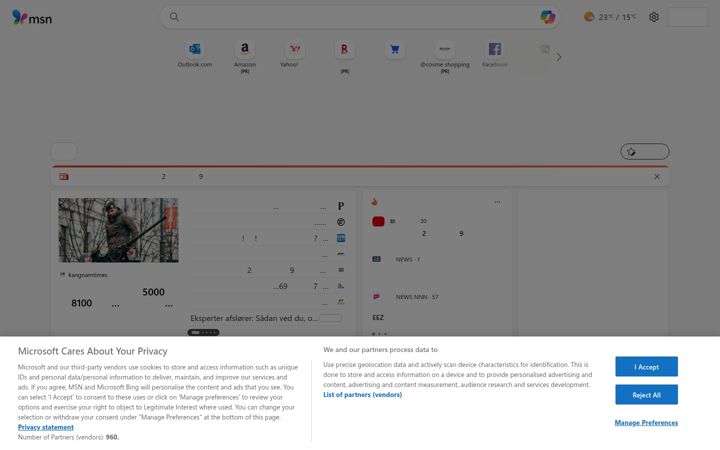Viewport: 720px width, 450px height.
Task: Open List of partners (vendors) link
Action: tap(362, 395)
